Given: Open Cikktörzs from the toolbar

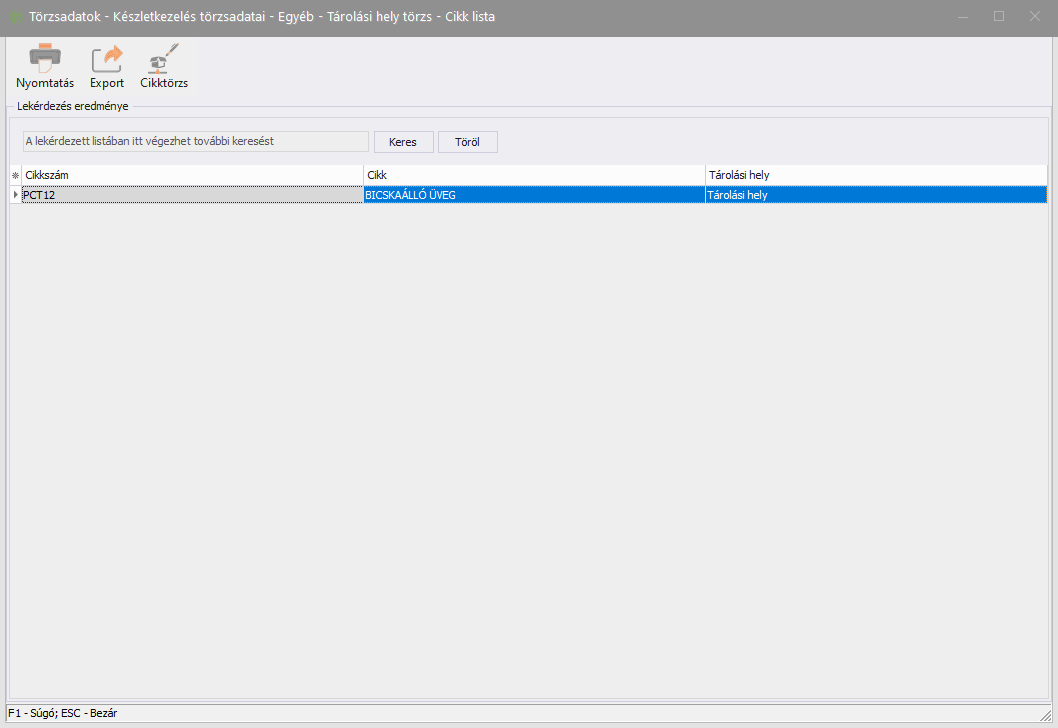Looking at the screenshot, I should (164, 60).
